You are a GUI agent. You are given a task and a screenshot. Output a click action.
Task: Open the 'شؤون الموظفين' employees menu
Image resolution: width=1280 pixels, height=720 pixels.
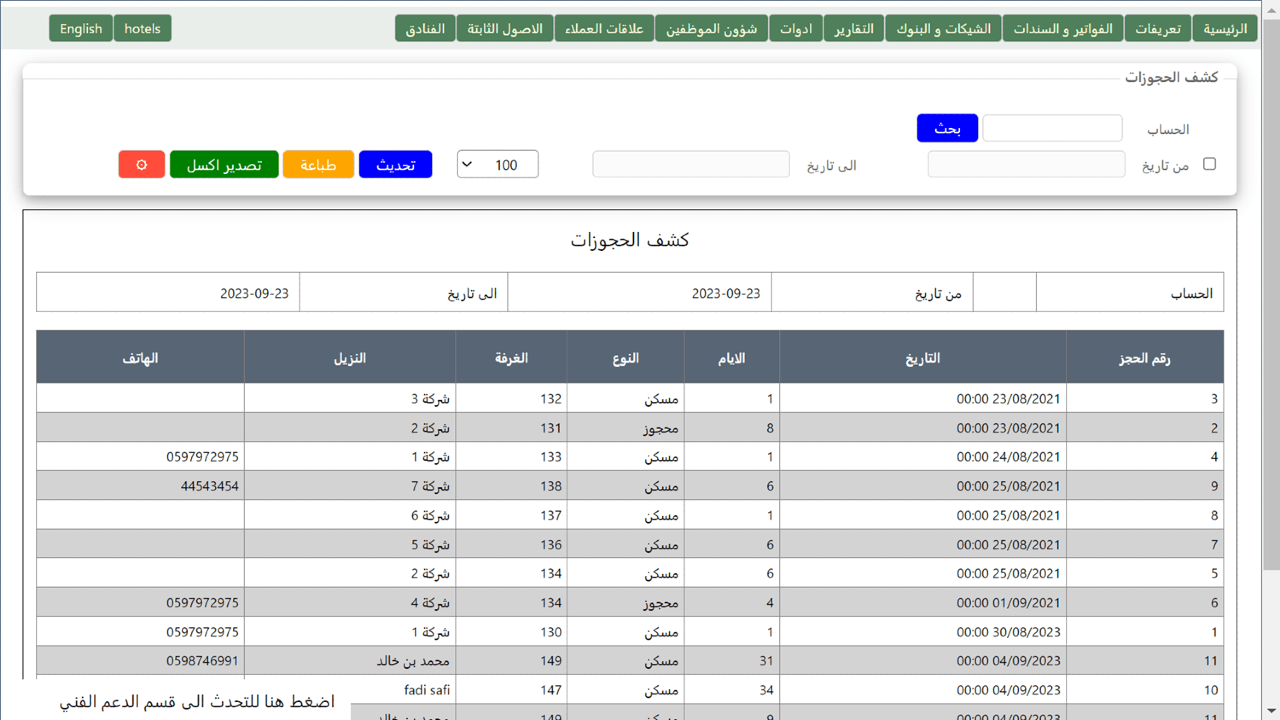tap(712, 29)
